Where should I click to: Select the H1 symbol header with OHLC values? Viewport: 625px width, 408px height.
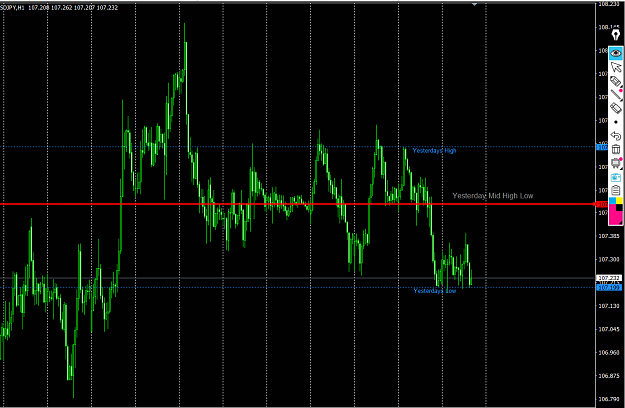point(59,8)
